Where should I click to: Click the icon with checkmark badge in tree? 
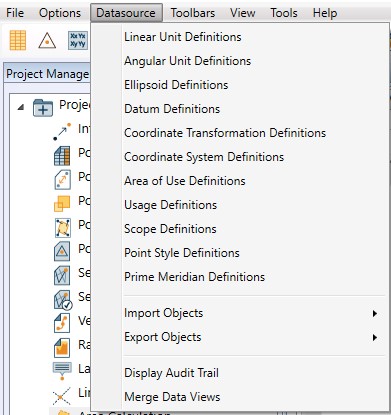tap(63, 300)
